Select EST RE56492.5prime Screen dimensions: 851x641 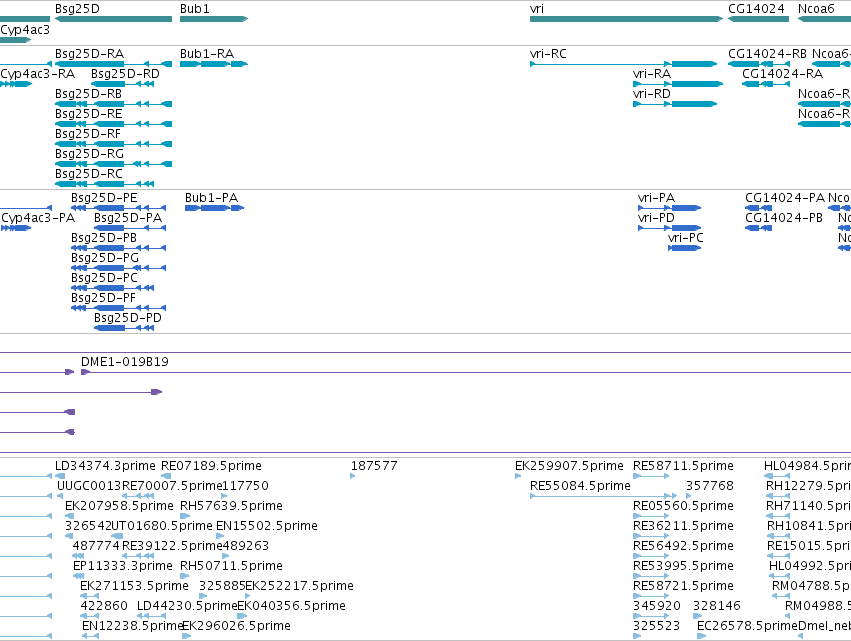click(x=651, y=556)
